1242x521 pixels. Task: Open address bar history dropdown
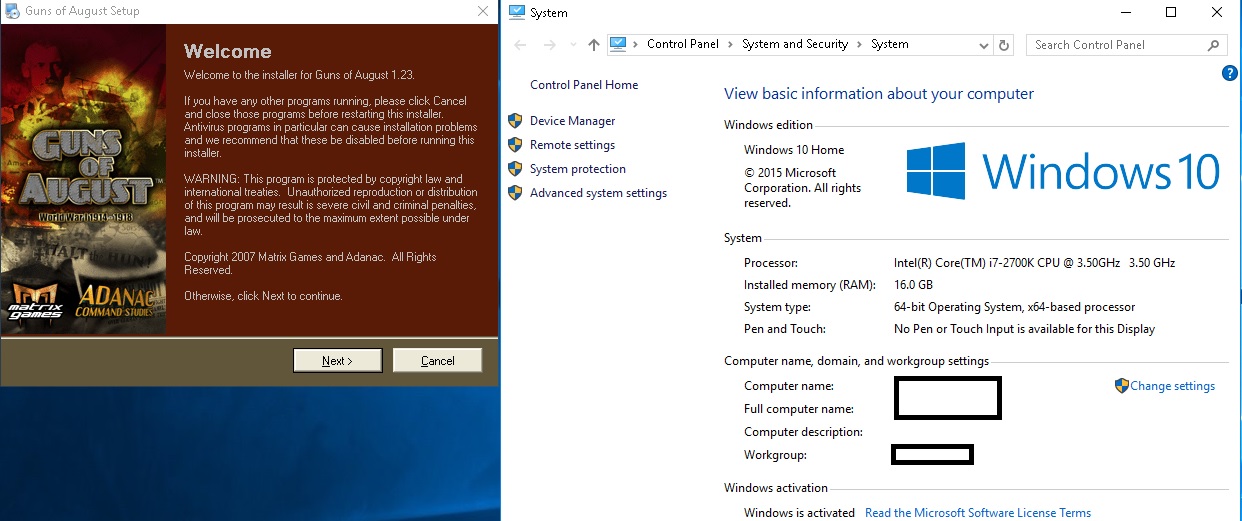click(x=984, y=45)
